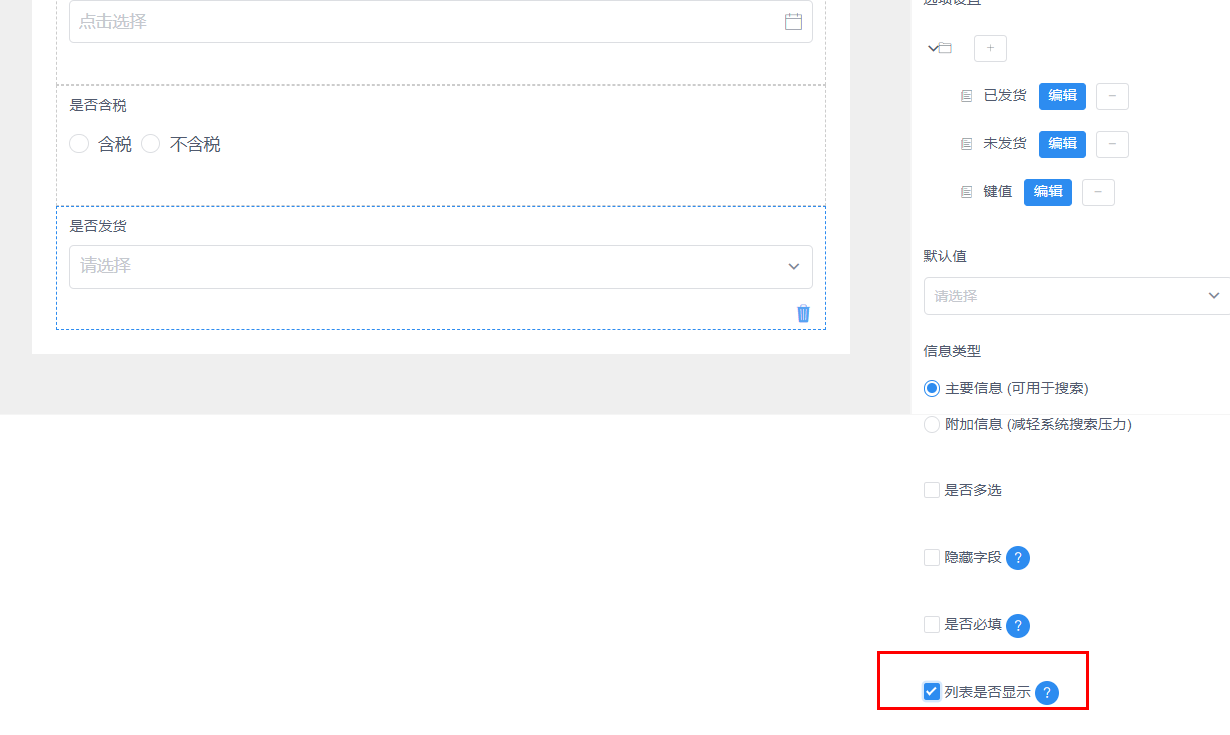Choose 附加信息 as the information type
The image size is (1230, 735).
pos(932,425)
